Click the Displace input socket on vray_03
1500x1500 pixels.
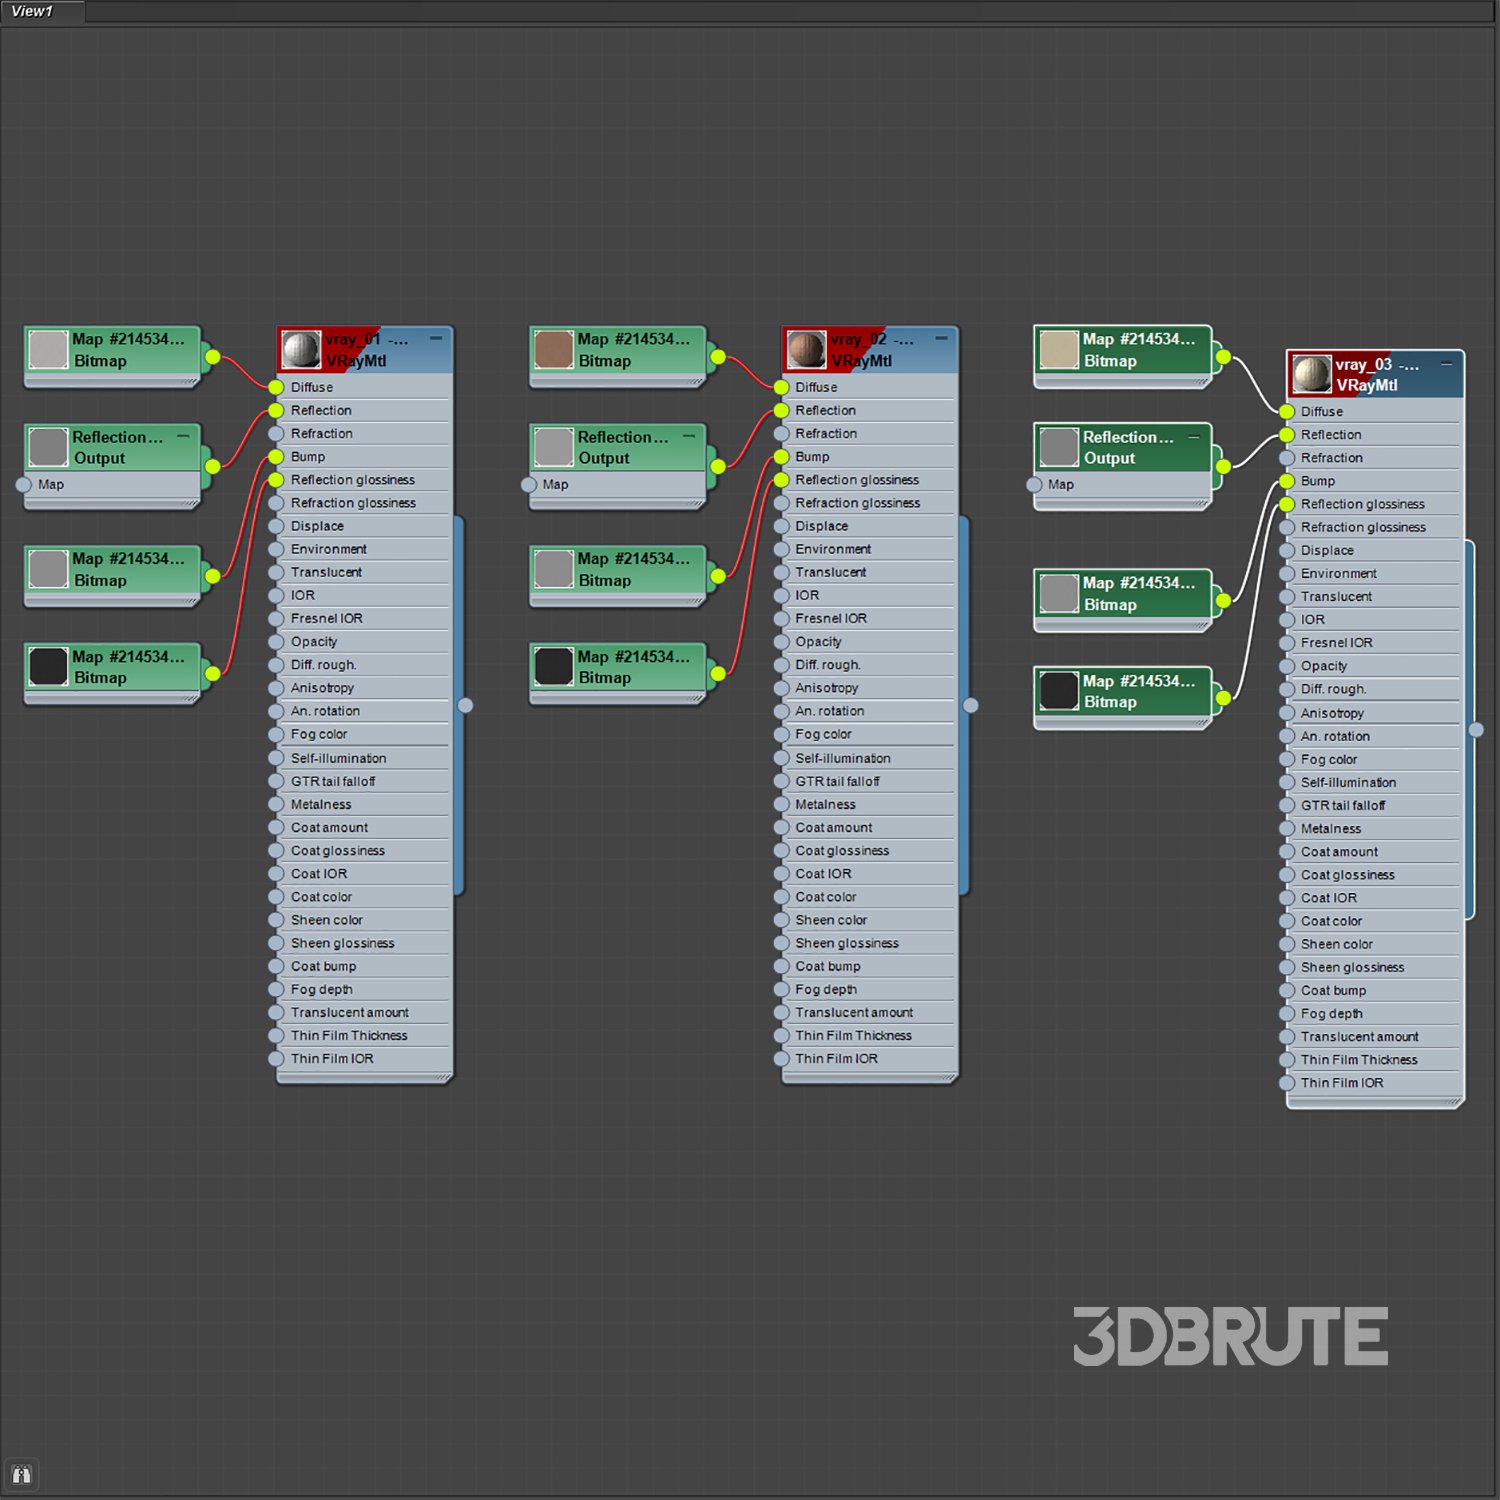point(1287,550)
